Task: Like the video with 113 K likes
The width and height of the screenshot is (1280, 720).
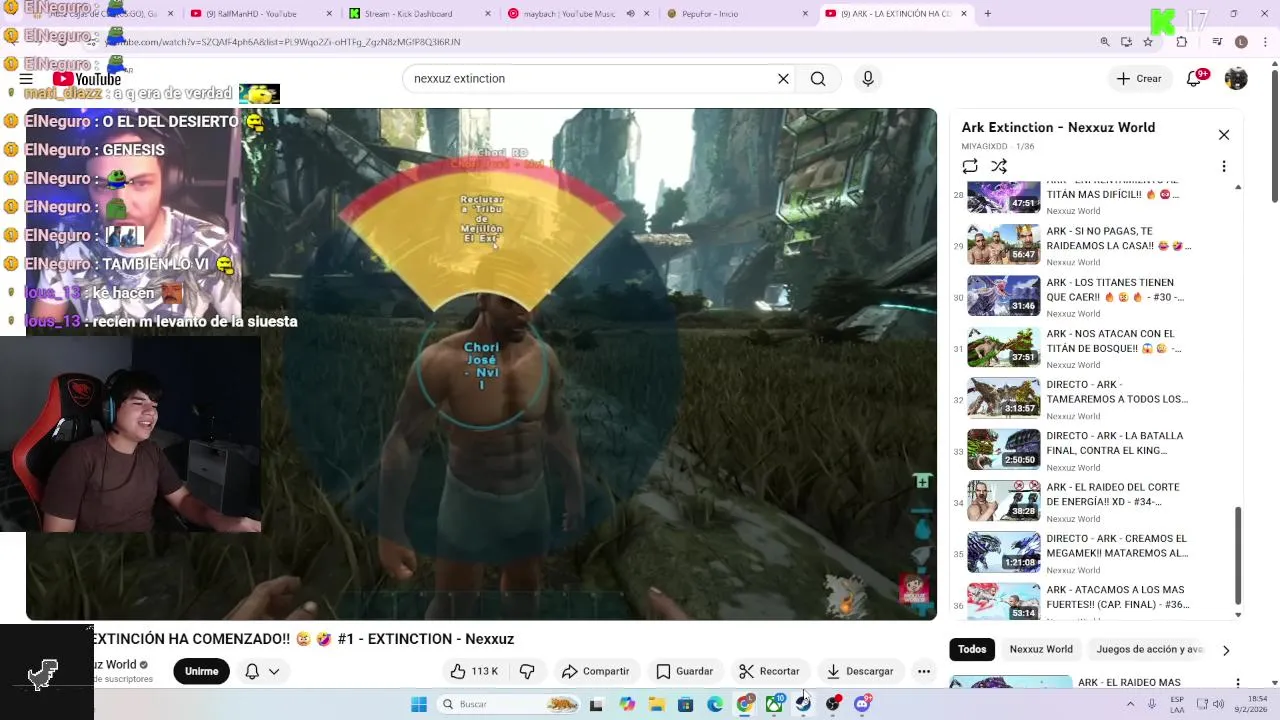Action: click(474, 671)
